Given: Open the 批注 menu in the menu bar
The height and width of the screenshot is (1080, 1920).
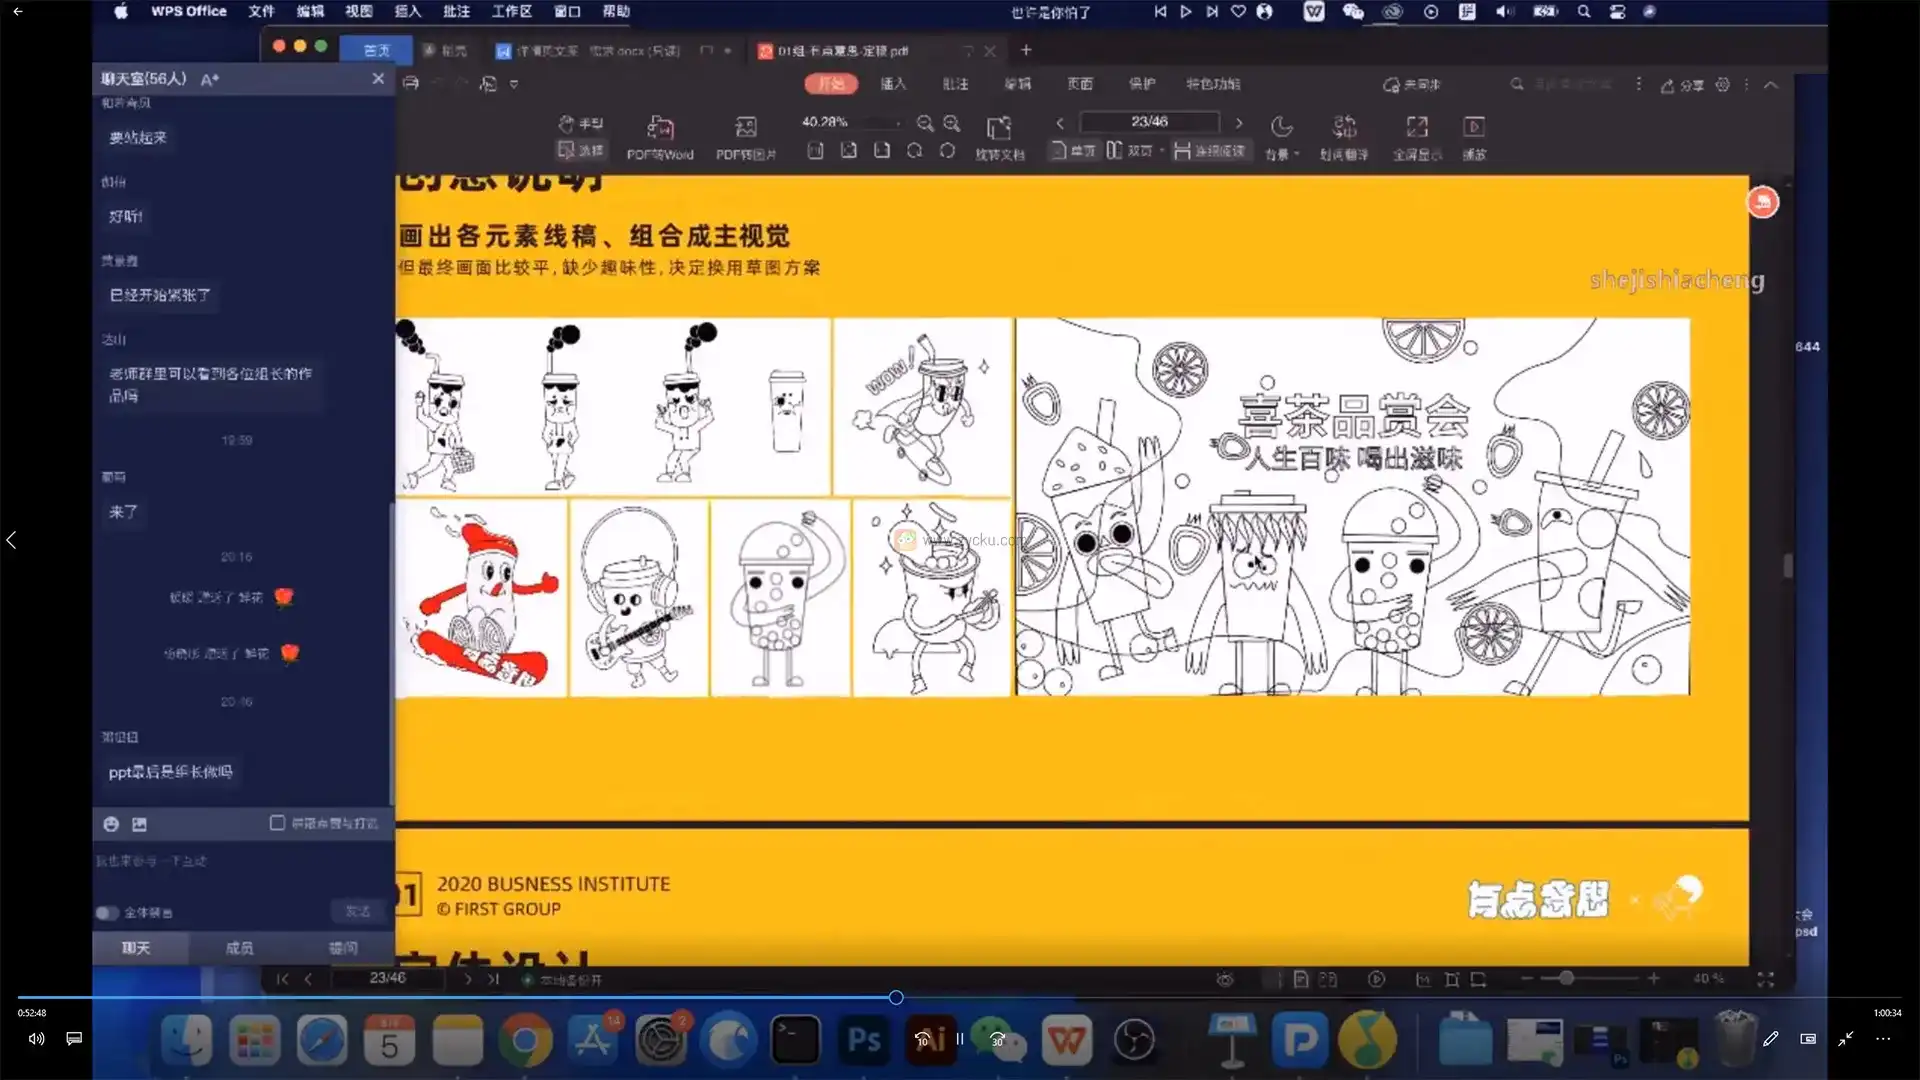Looking at the screenshot, I should click(x=456, y=12).
